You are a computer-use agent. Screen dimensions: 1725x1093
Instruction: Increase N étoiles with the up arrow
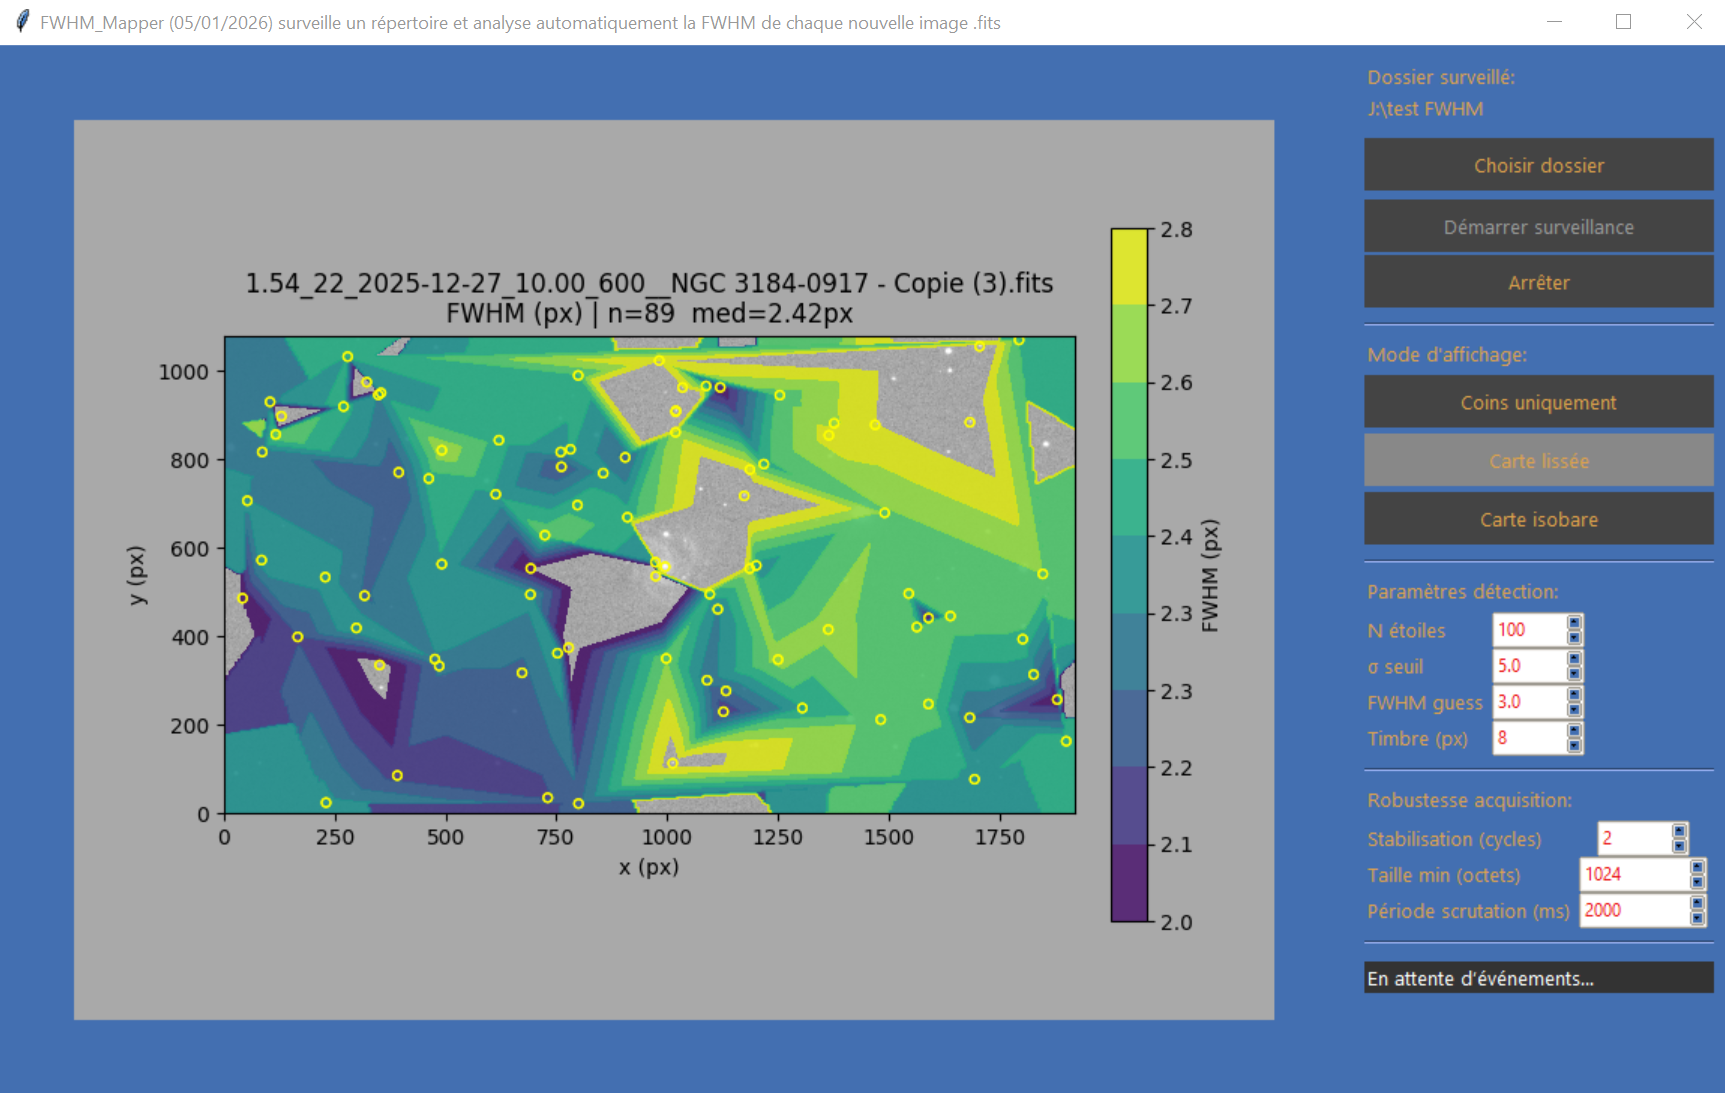click(x=1574, y=623)
